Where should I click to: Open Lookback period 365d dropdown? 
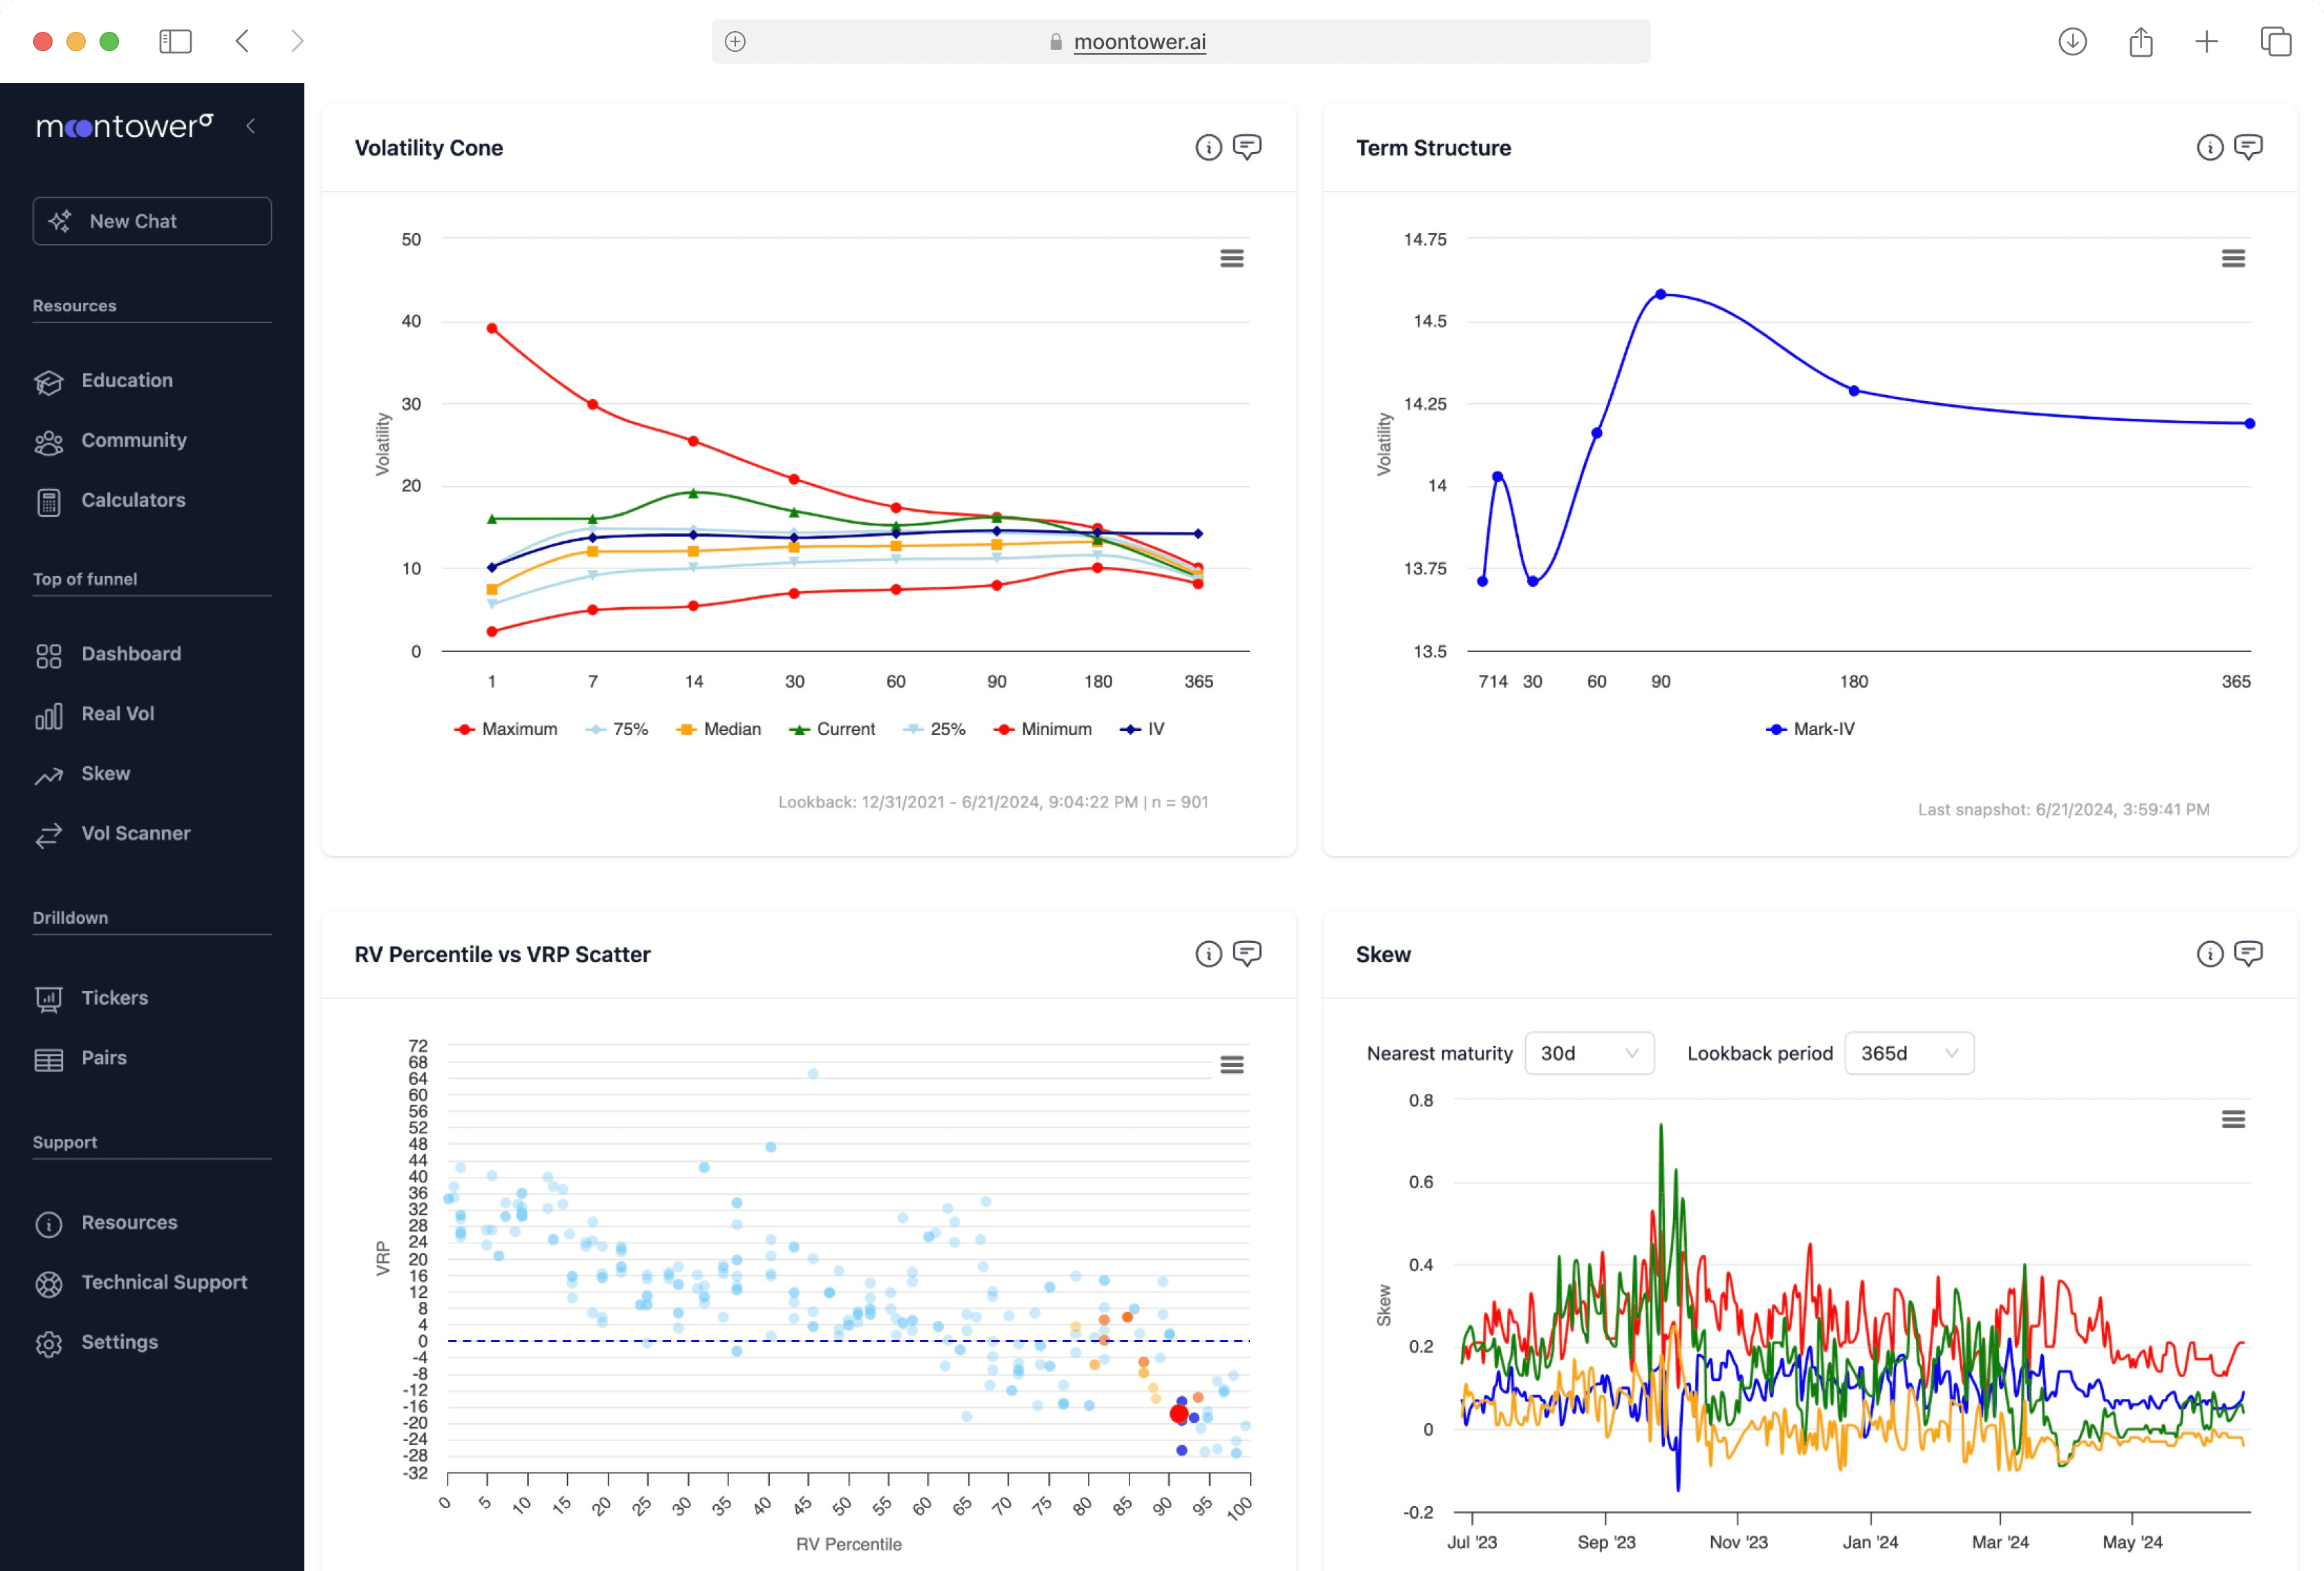[x=1908, y=1053]
